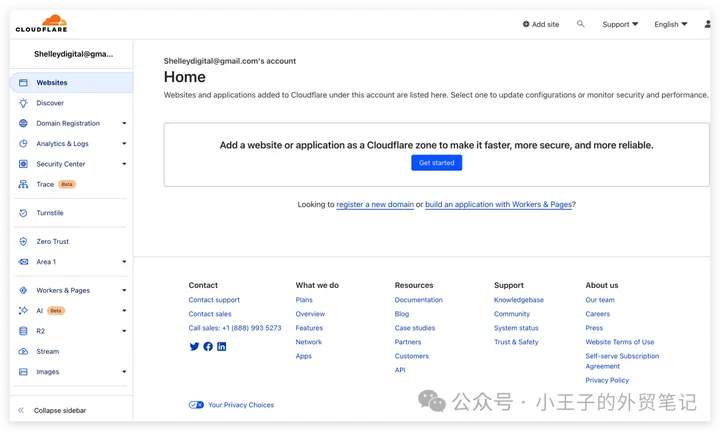Click the Collapse sidebar chevrons icon

click(x=21, y=410)
